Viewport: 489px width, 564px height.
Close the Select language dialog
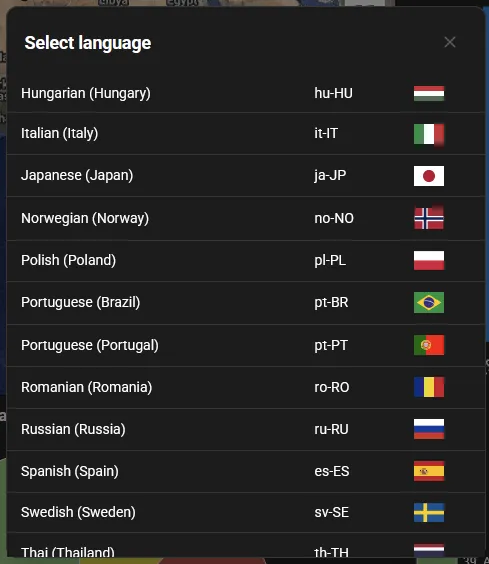[450, 42]
